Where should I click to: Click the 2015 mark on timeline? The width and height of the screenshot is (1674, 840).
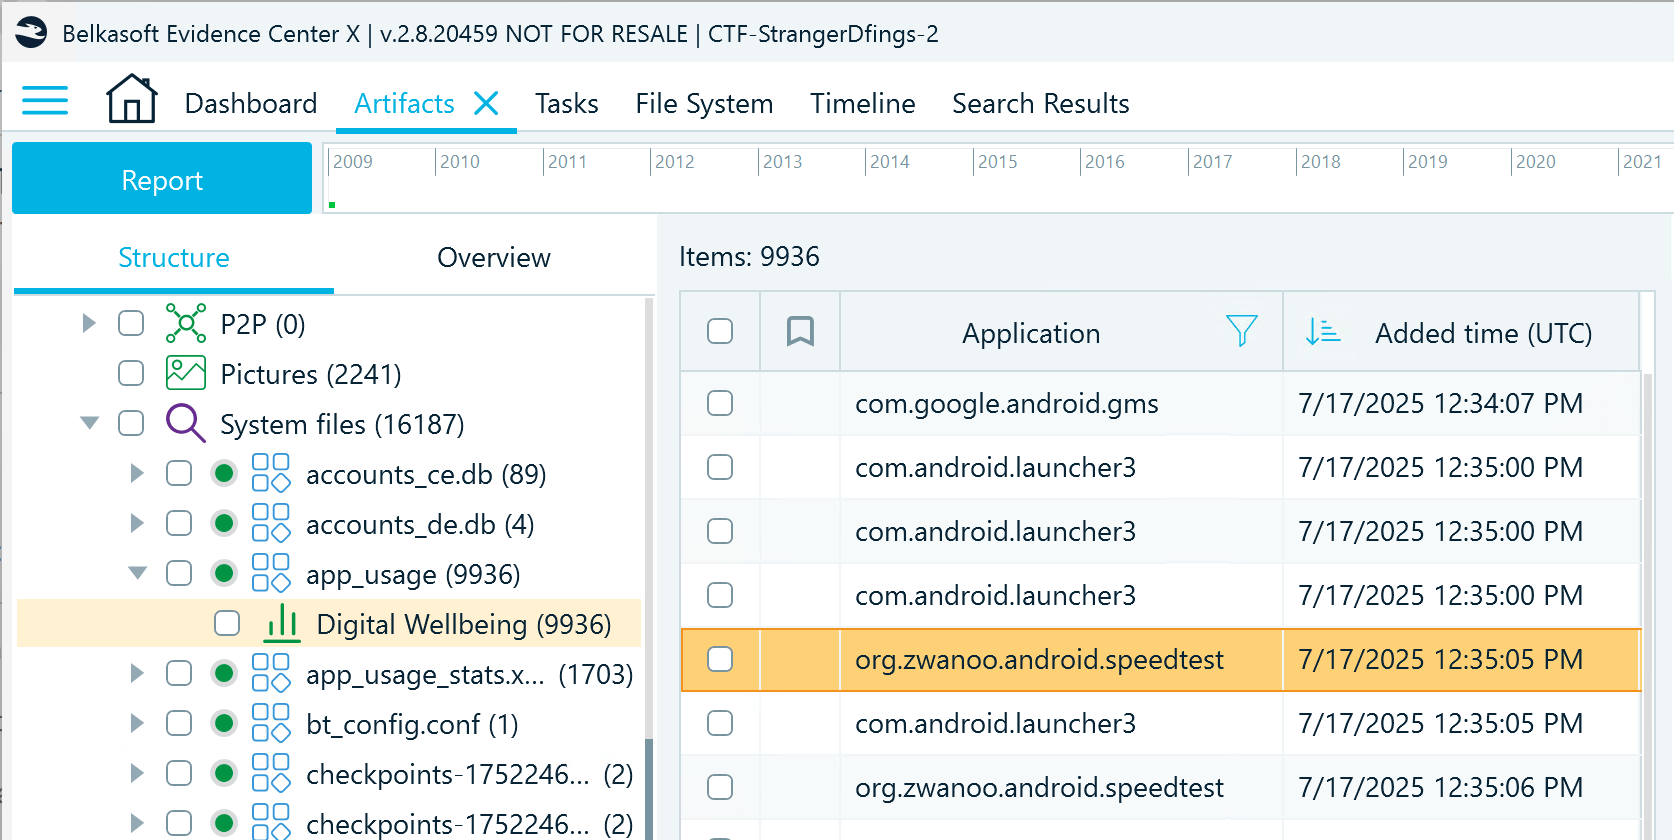(x=997, y=162)
